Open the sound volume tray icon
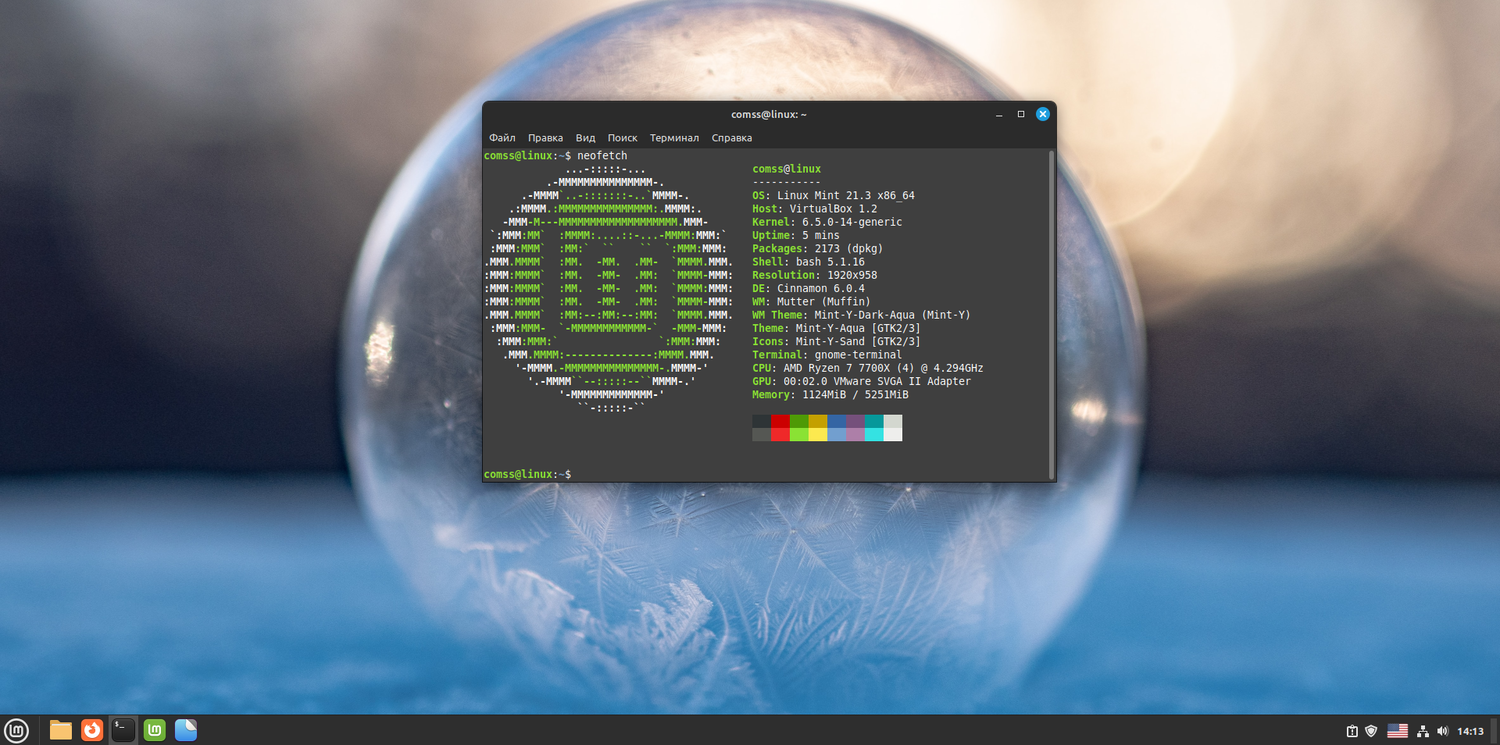This screenshot has width=1500, height=745. [1442, 731]
